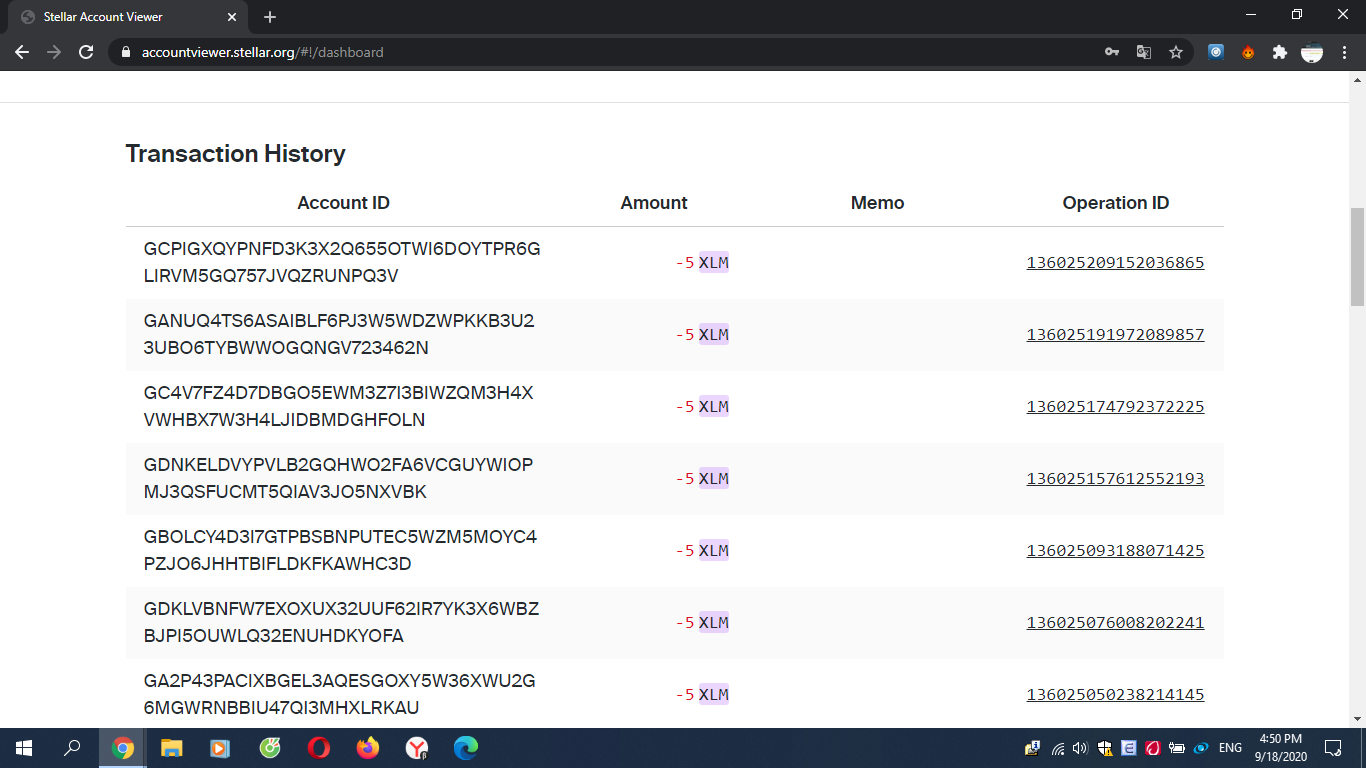Open operation ID 136025157612552193
The image size is (1366, 768).
[x=1115, y=479]
